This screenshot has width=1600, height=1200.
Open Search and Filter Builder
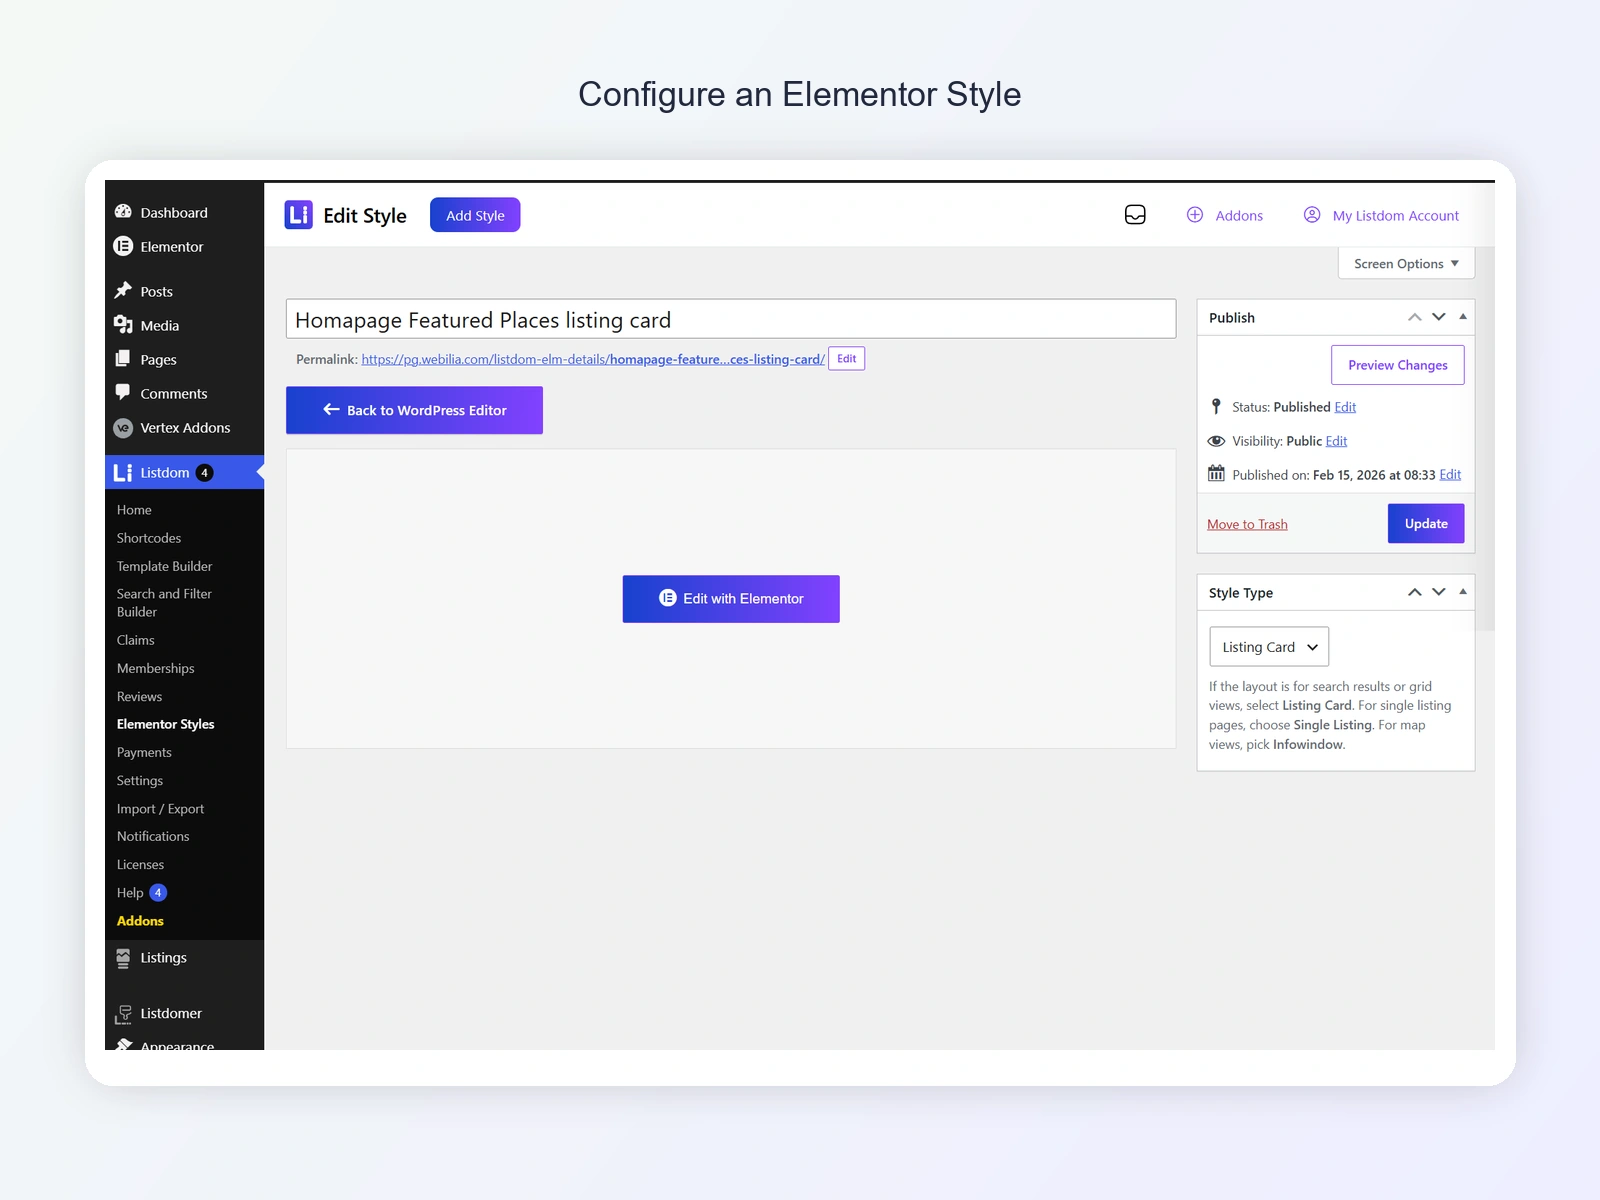(164, 603)
